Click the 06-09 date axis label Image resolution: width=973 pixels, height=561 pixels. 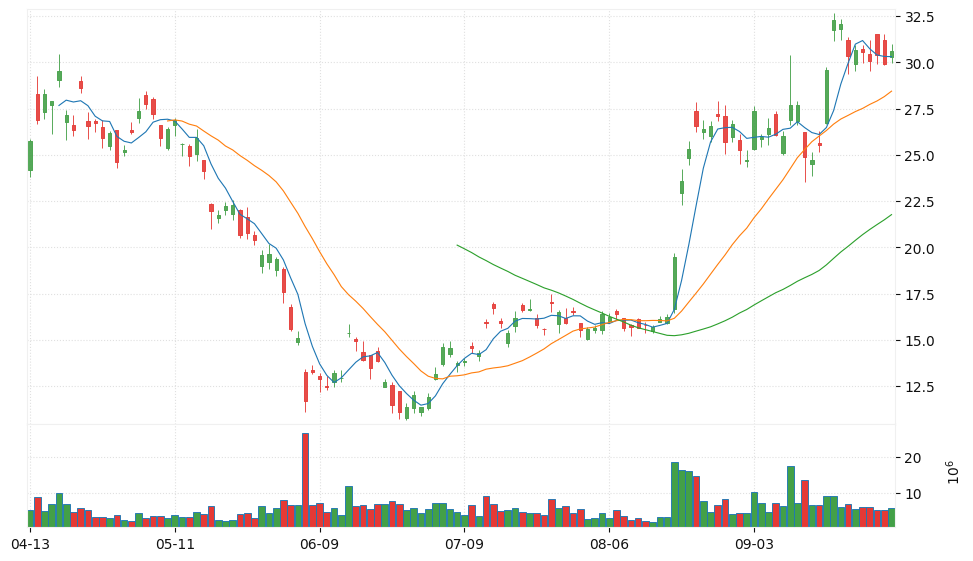point(320,544)
